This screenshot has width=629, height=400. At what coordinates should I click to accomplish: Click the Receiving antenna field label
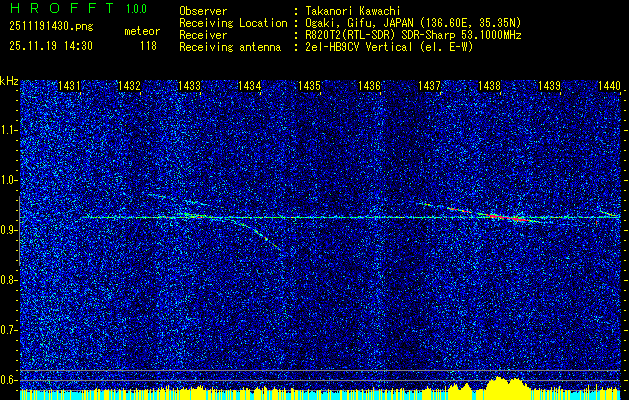click(x=230, y=47)
